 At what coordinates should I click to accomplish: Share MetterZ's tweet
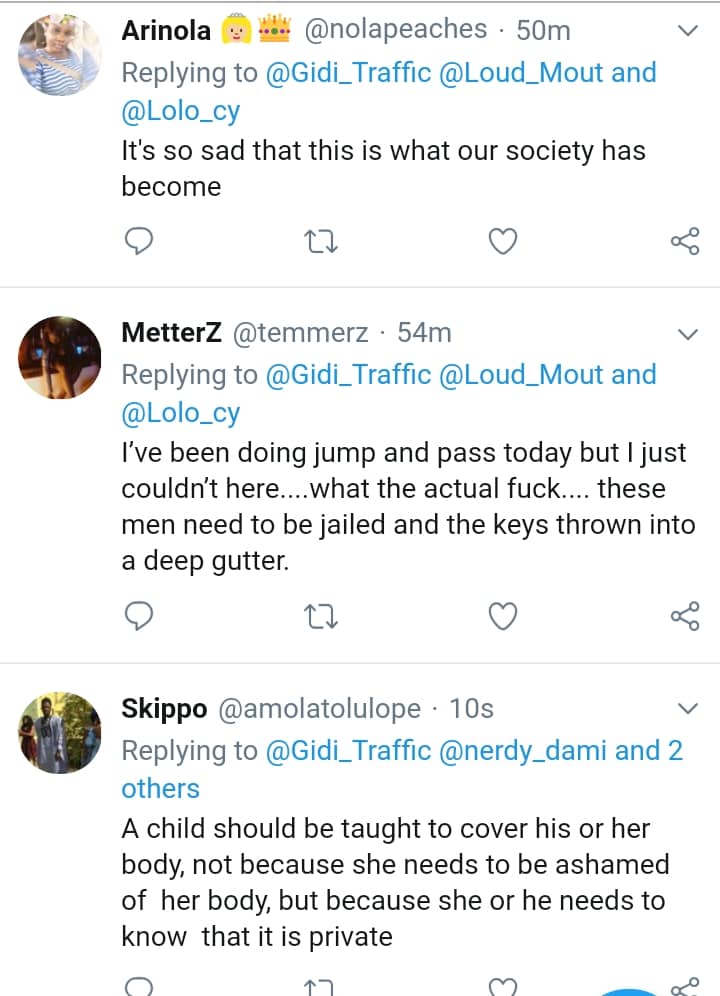(x=685, y=617)
